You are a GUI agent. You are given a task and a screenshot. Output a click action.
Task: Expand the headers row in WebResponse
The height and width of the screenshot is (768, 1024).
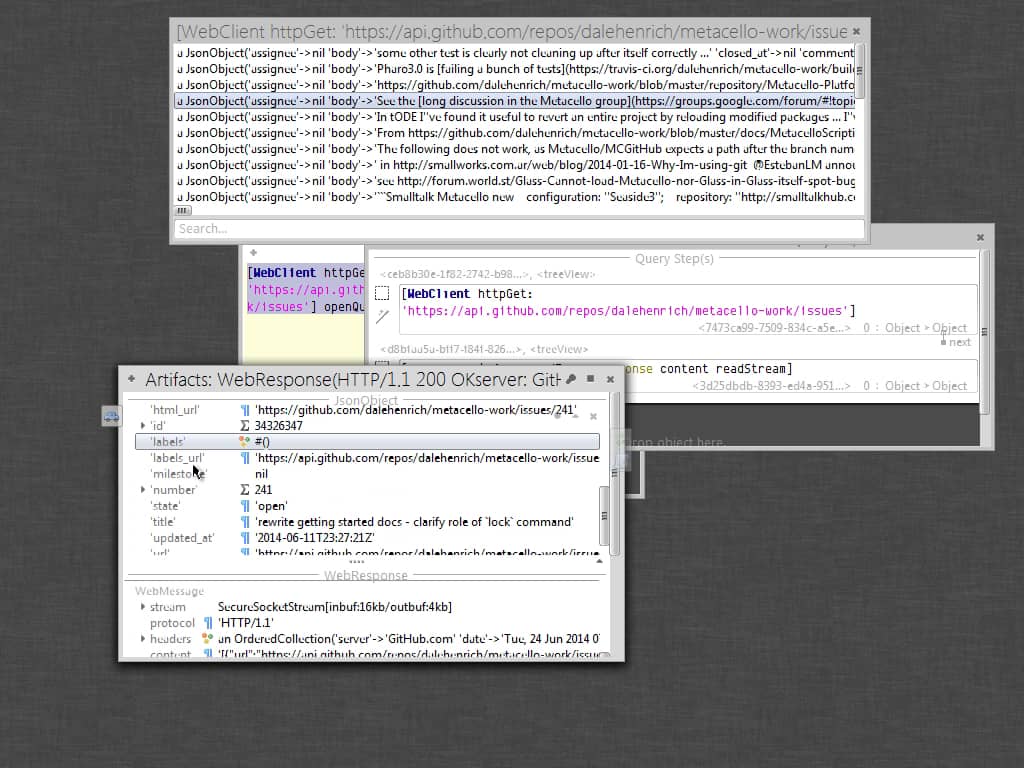tap(143, 639)
